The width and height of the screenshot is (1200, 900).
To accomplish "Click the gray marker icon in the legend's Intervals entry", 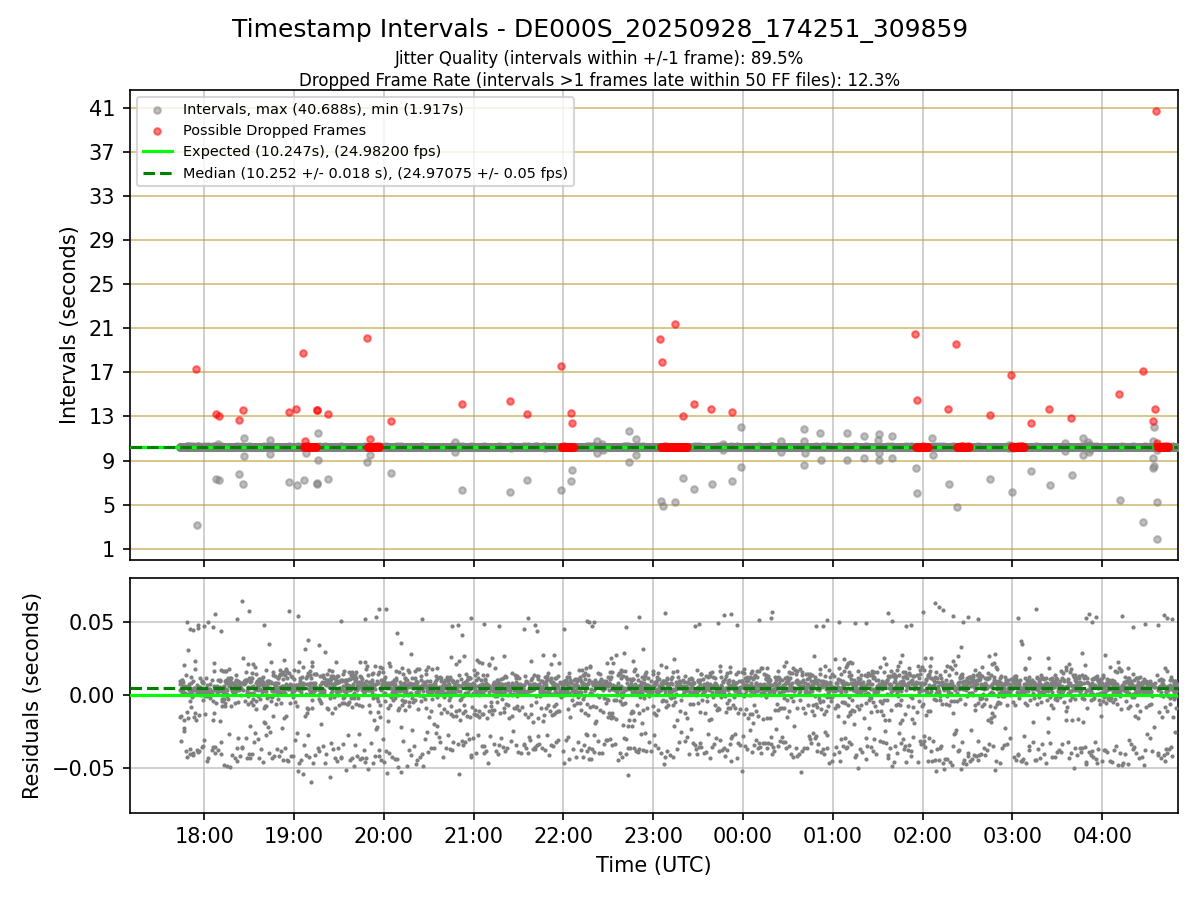I will (x=157, y=109).
